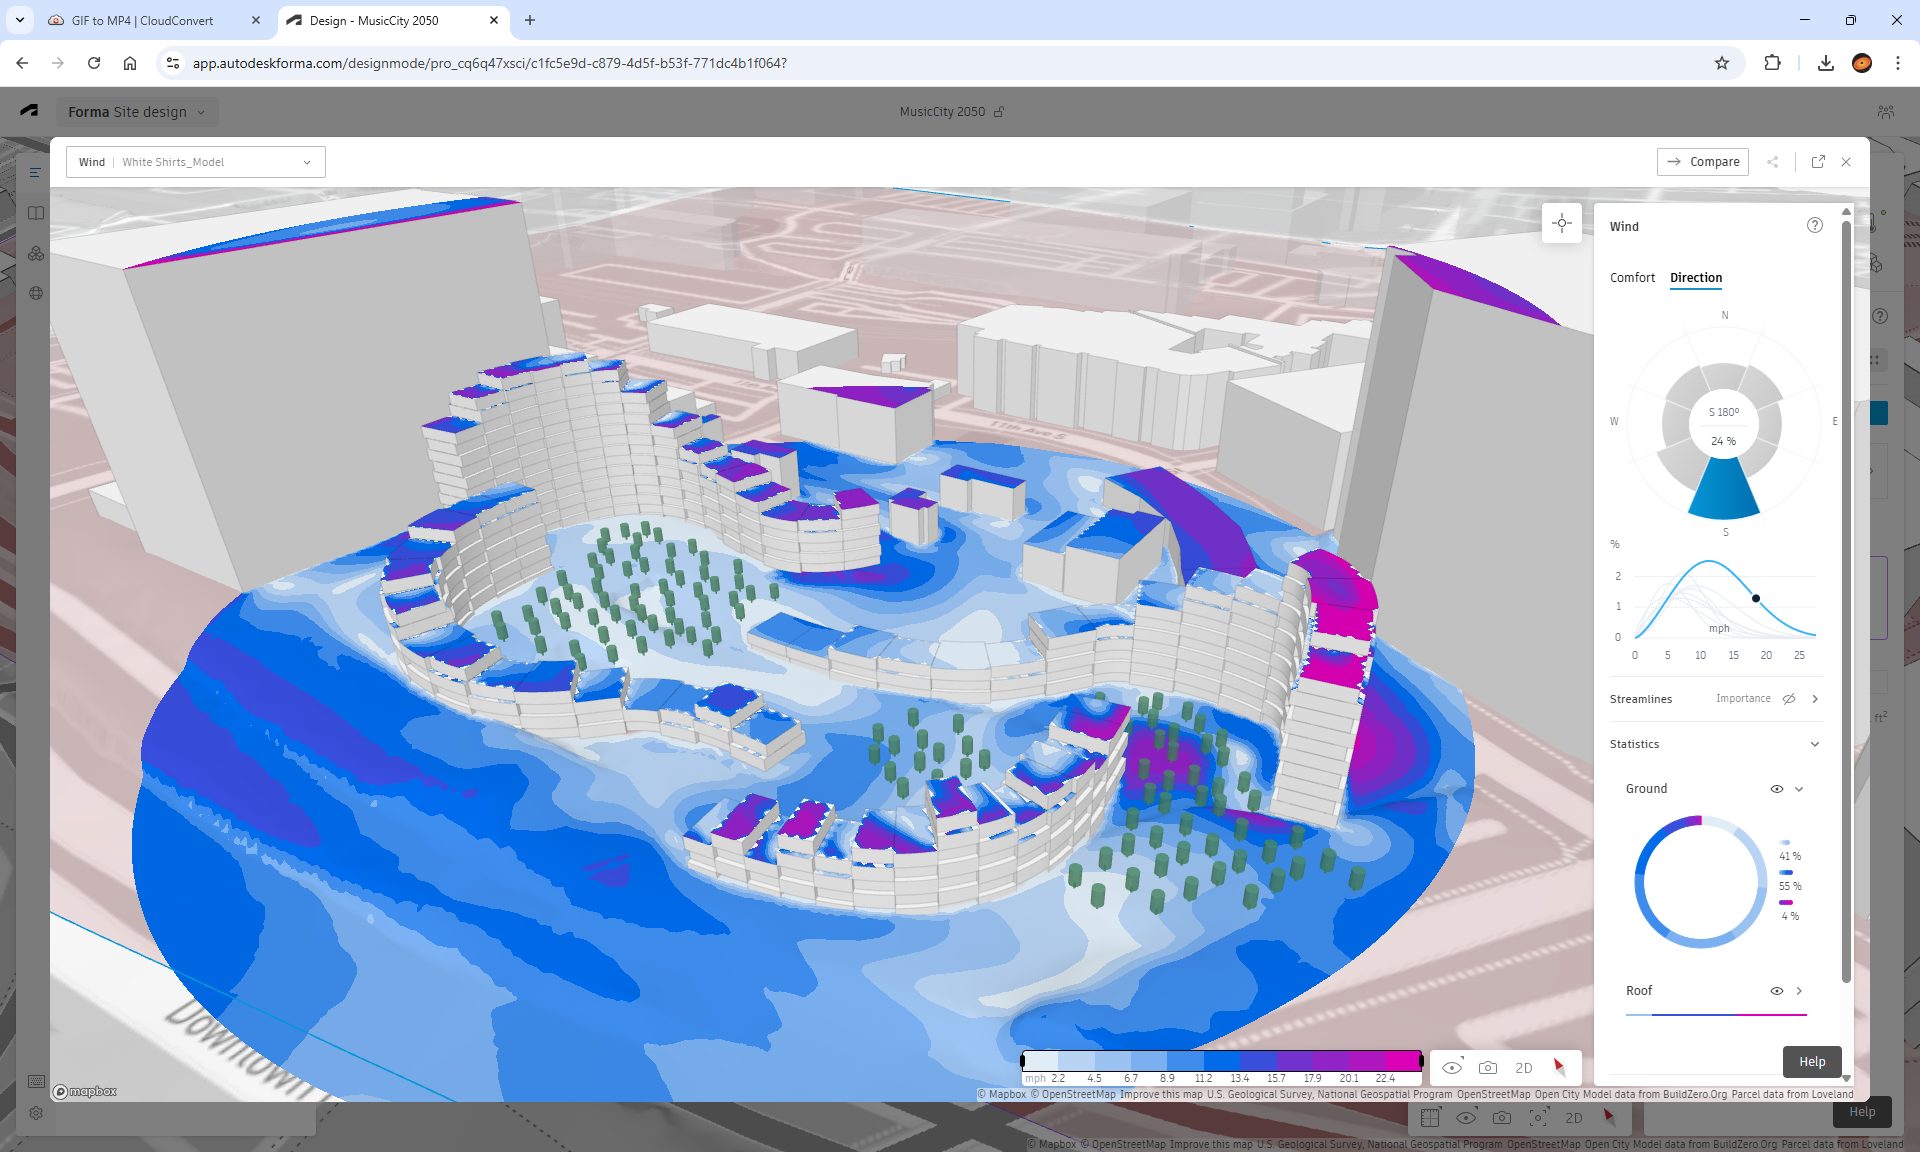Image resolution: width=1920 pixels, height=1152 pixels.
Task: Switch to the Comfort tab
Action: (1632, 278)
